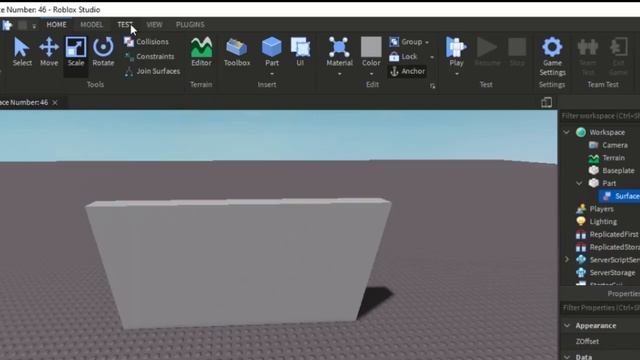Click the Group button
Viewport: 640px width, 360px height.
(406, 42)
